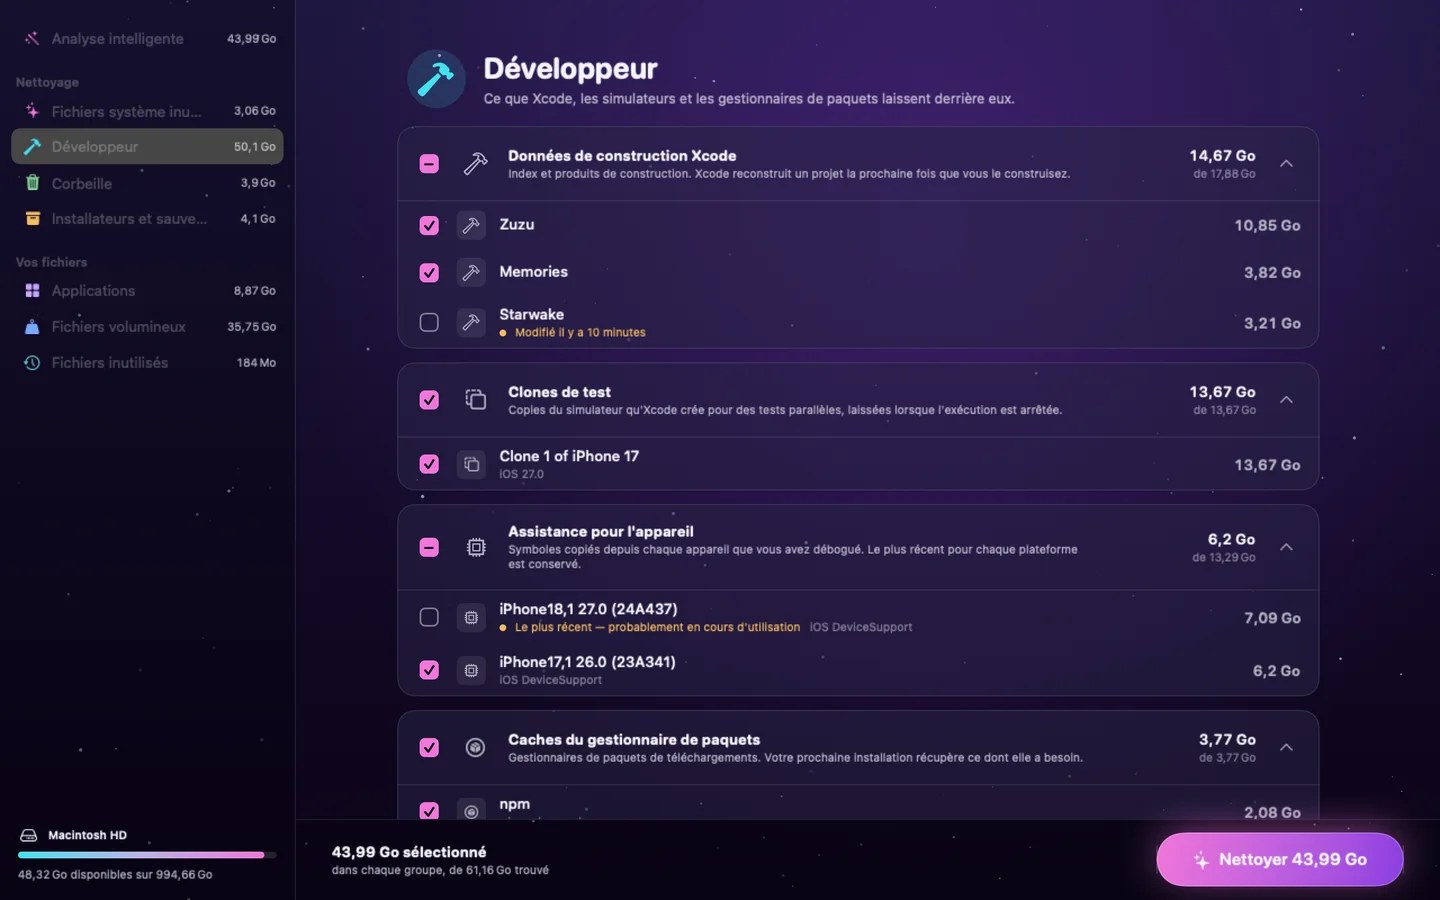Image resolution: width=1440 pixels, height=900 pixels.
Task: Check the iPhone18,1 27.0 checkbox
Action: (429, 617)
